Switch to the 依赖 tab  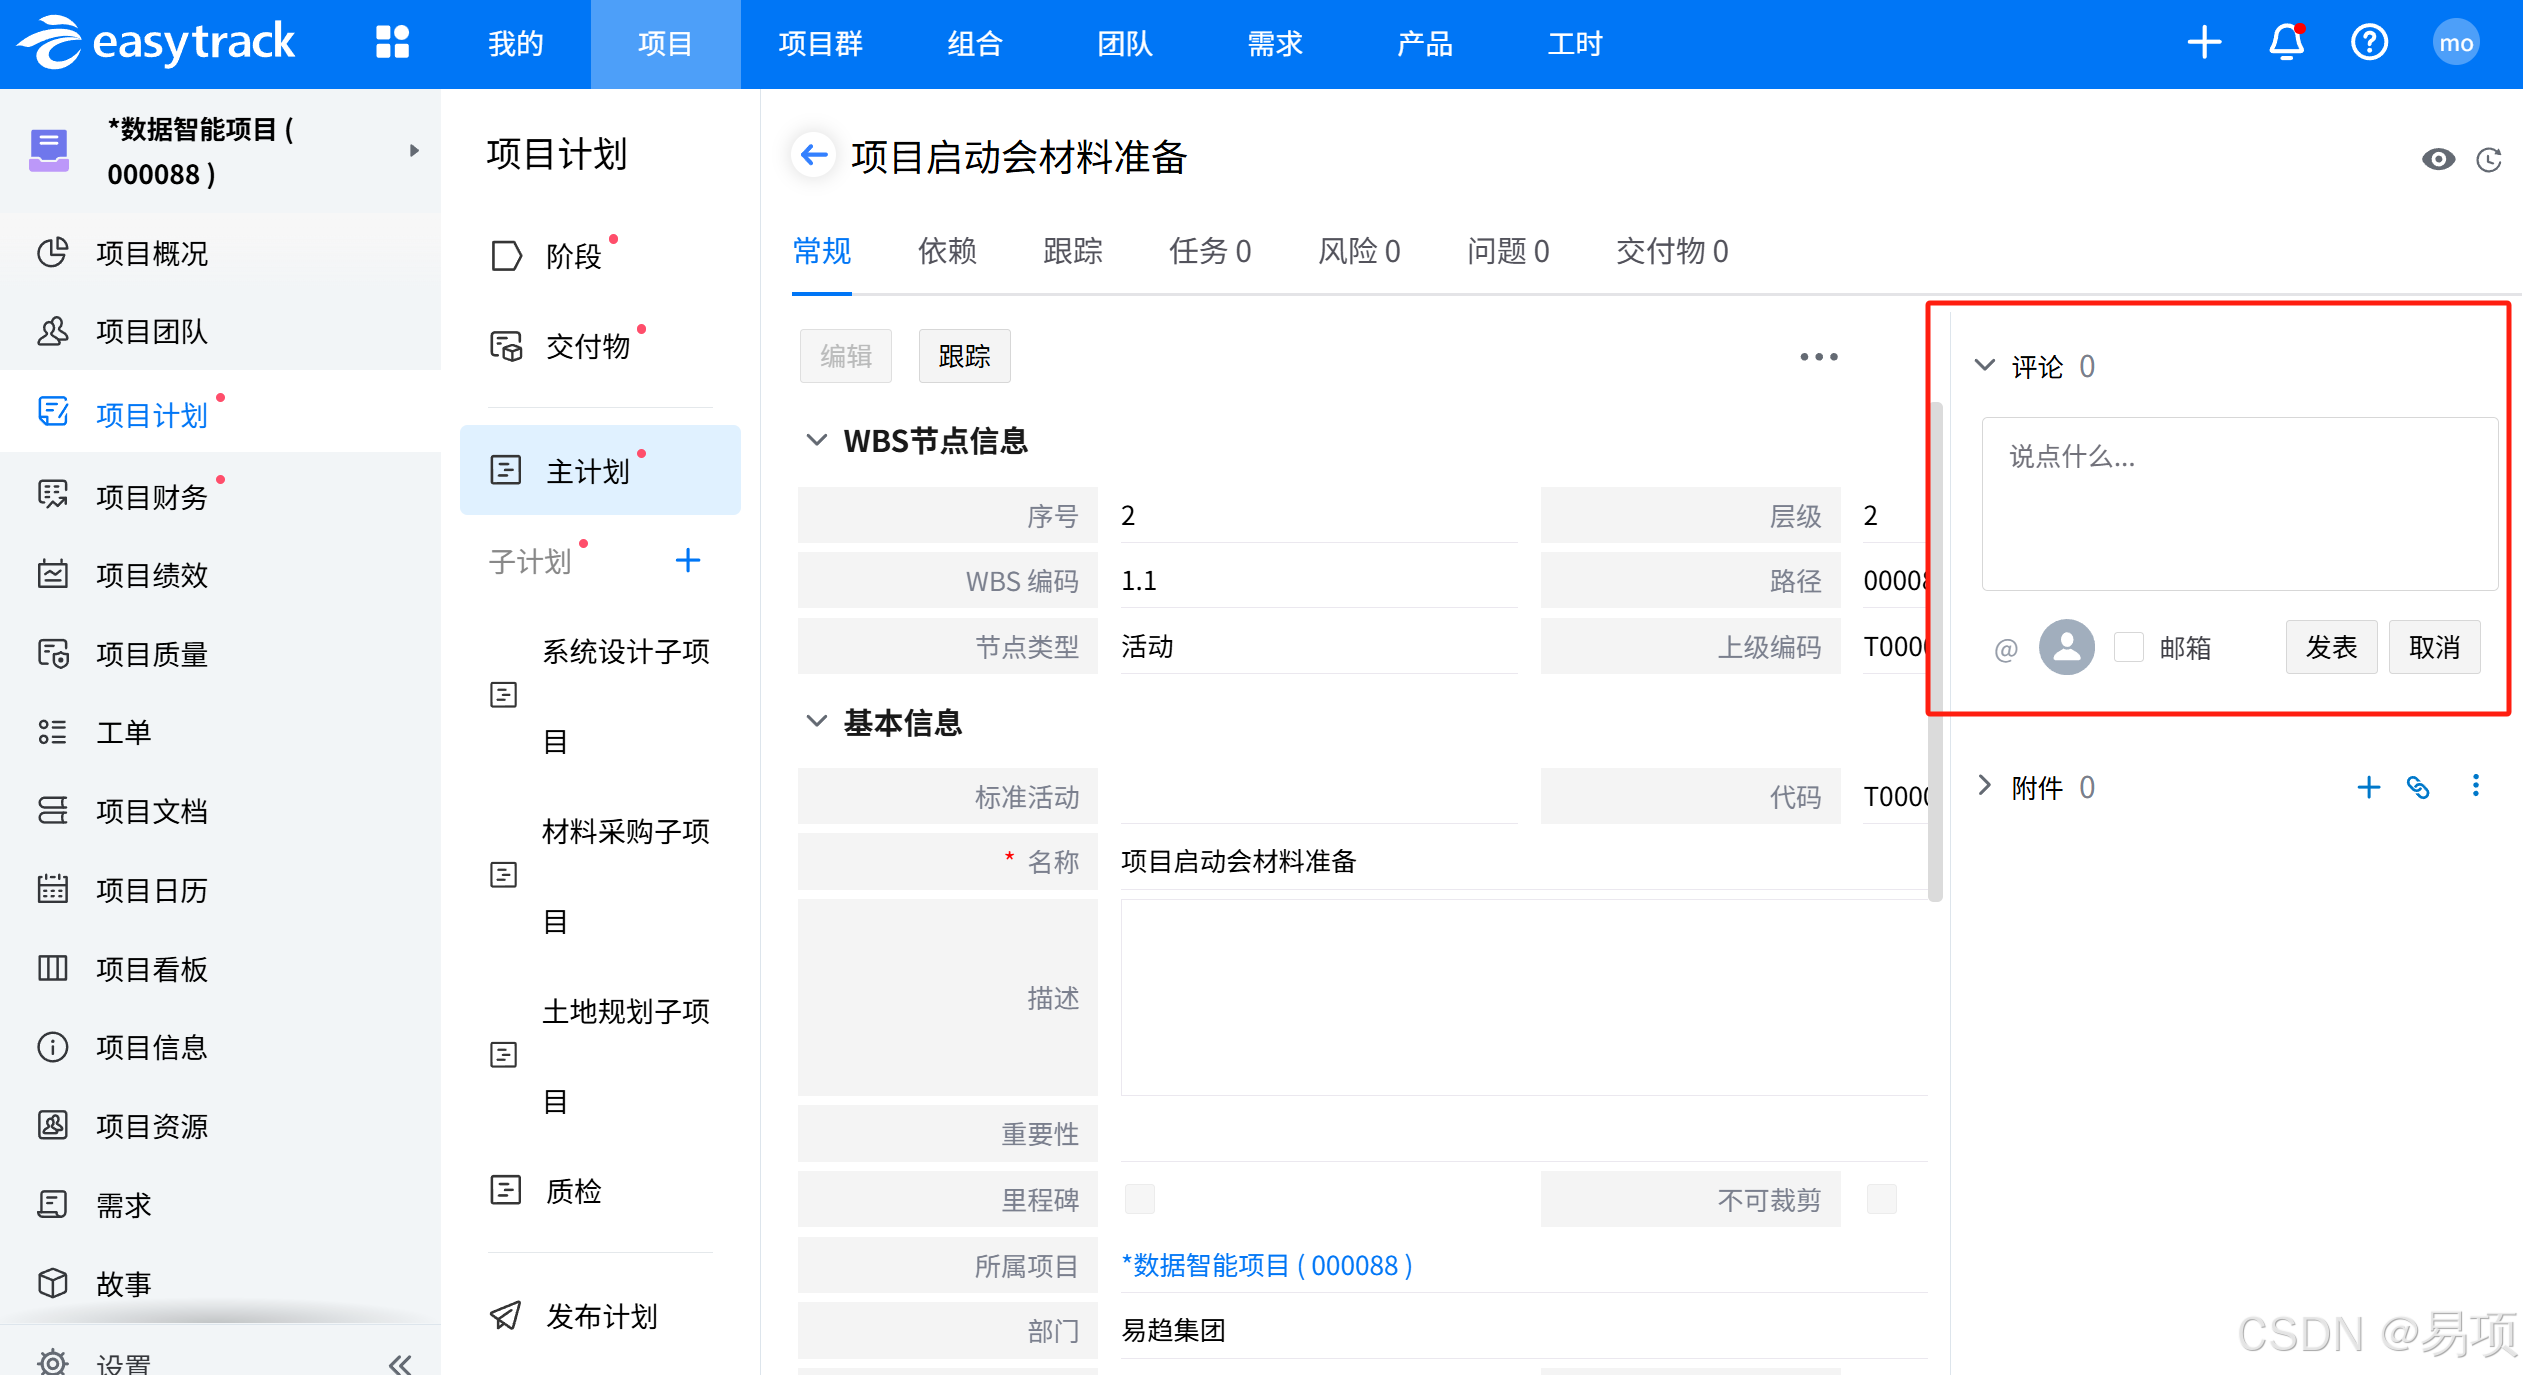coord(947,251)
